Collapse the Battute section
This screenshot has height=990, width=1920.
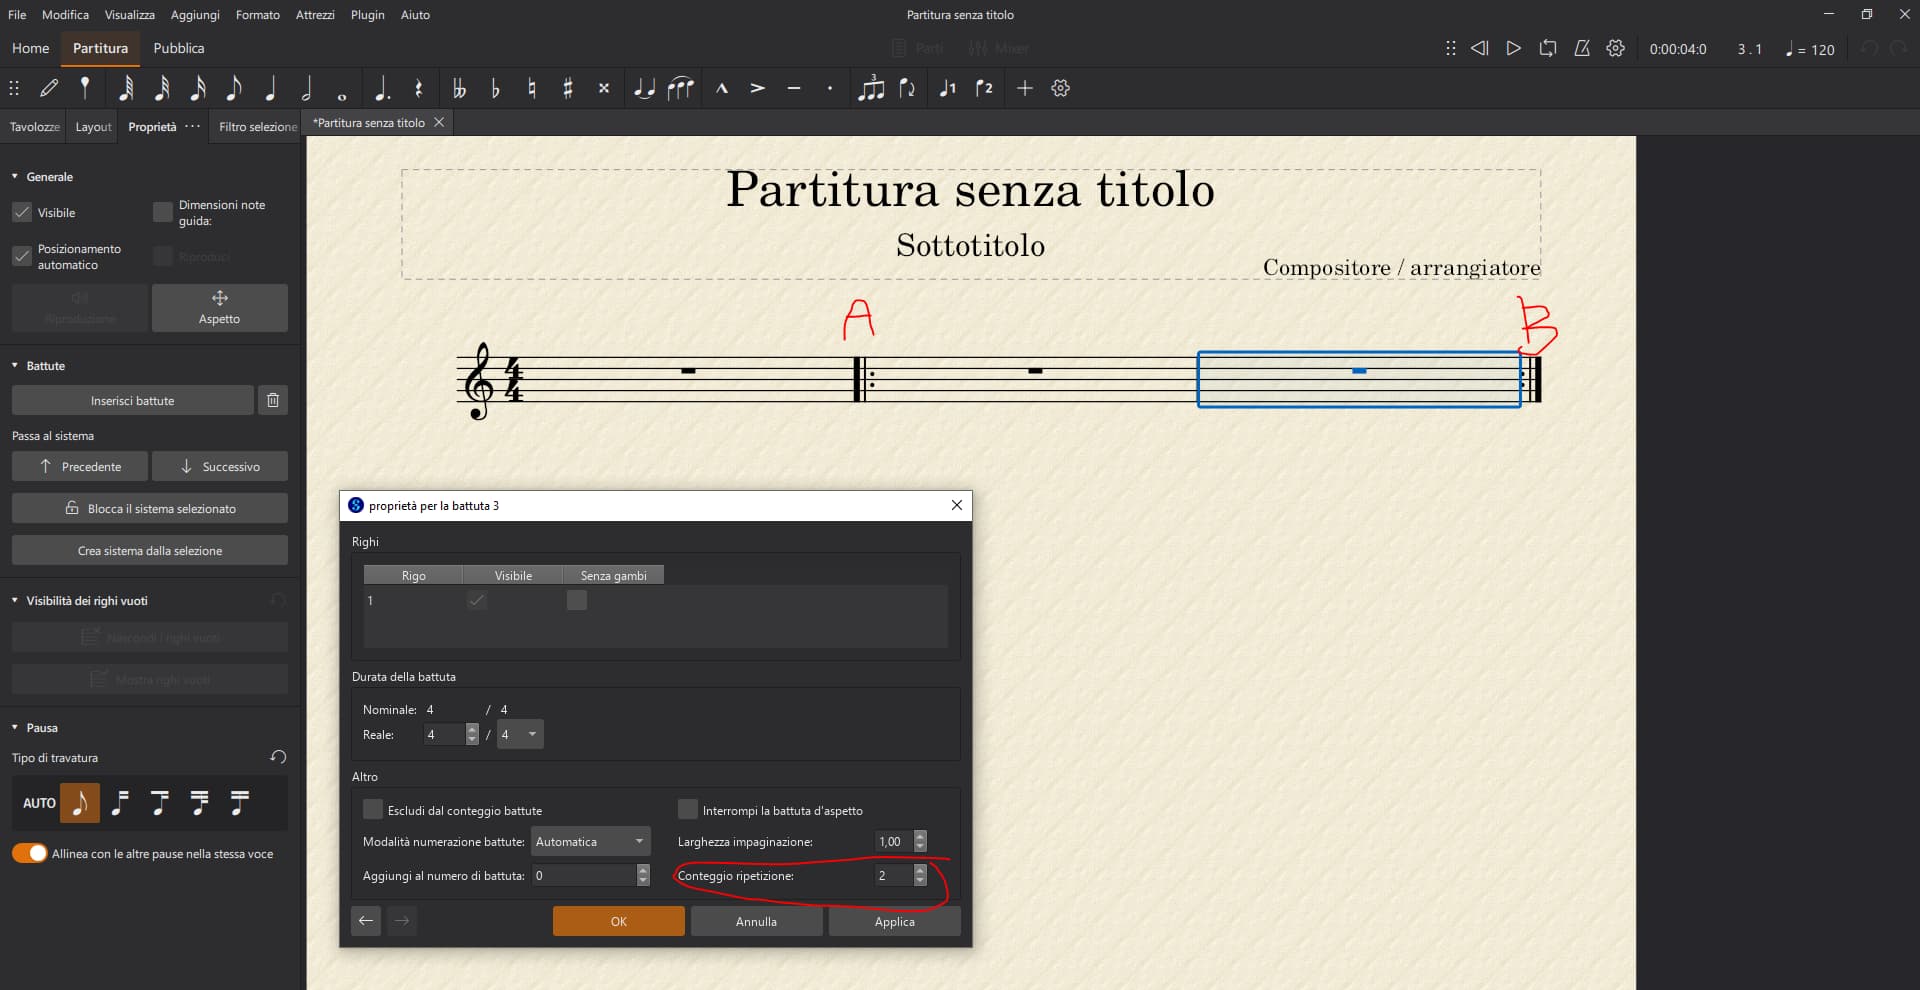tap(15, 366)
